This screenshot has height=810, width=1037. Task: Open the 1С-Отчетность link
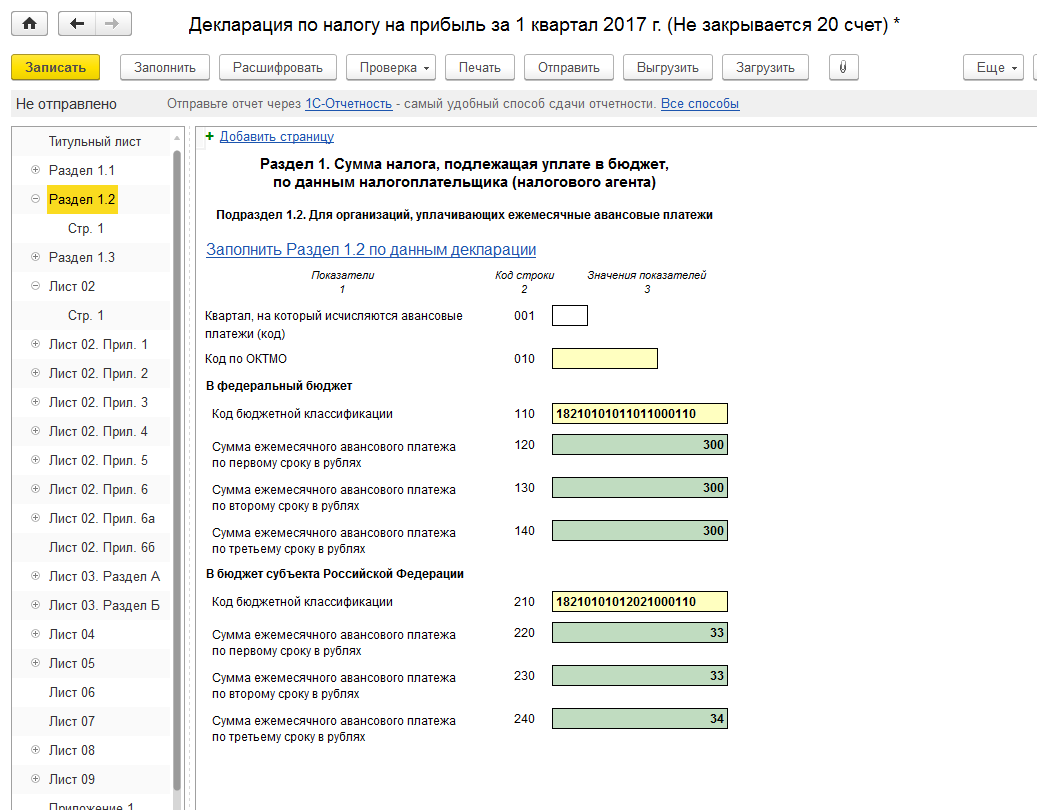tap(347, 104)
